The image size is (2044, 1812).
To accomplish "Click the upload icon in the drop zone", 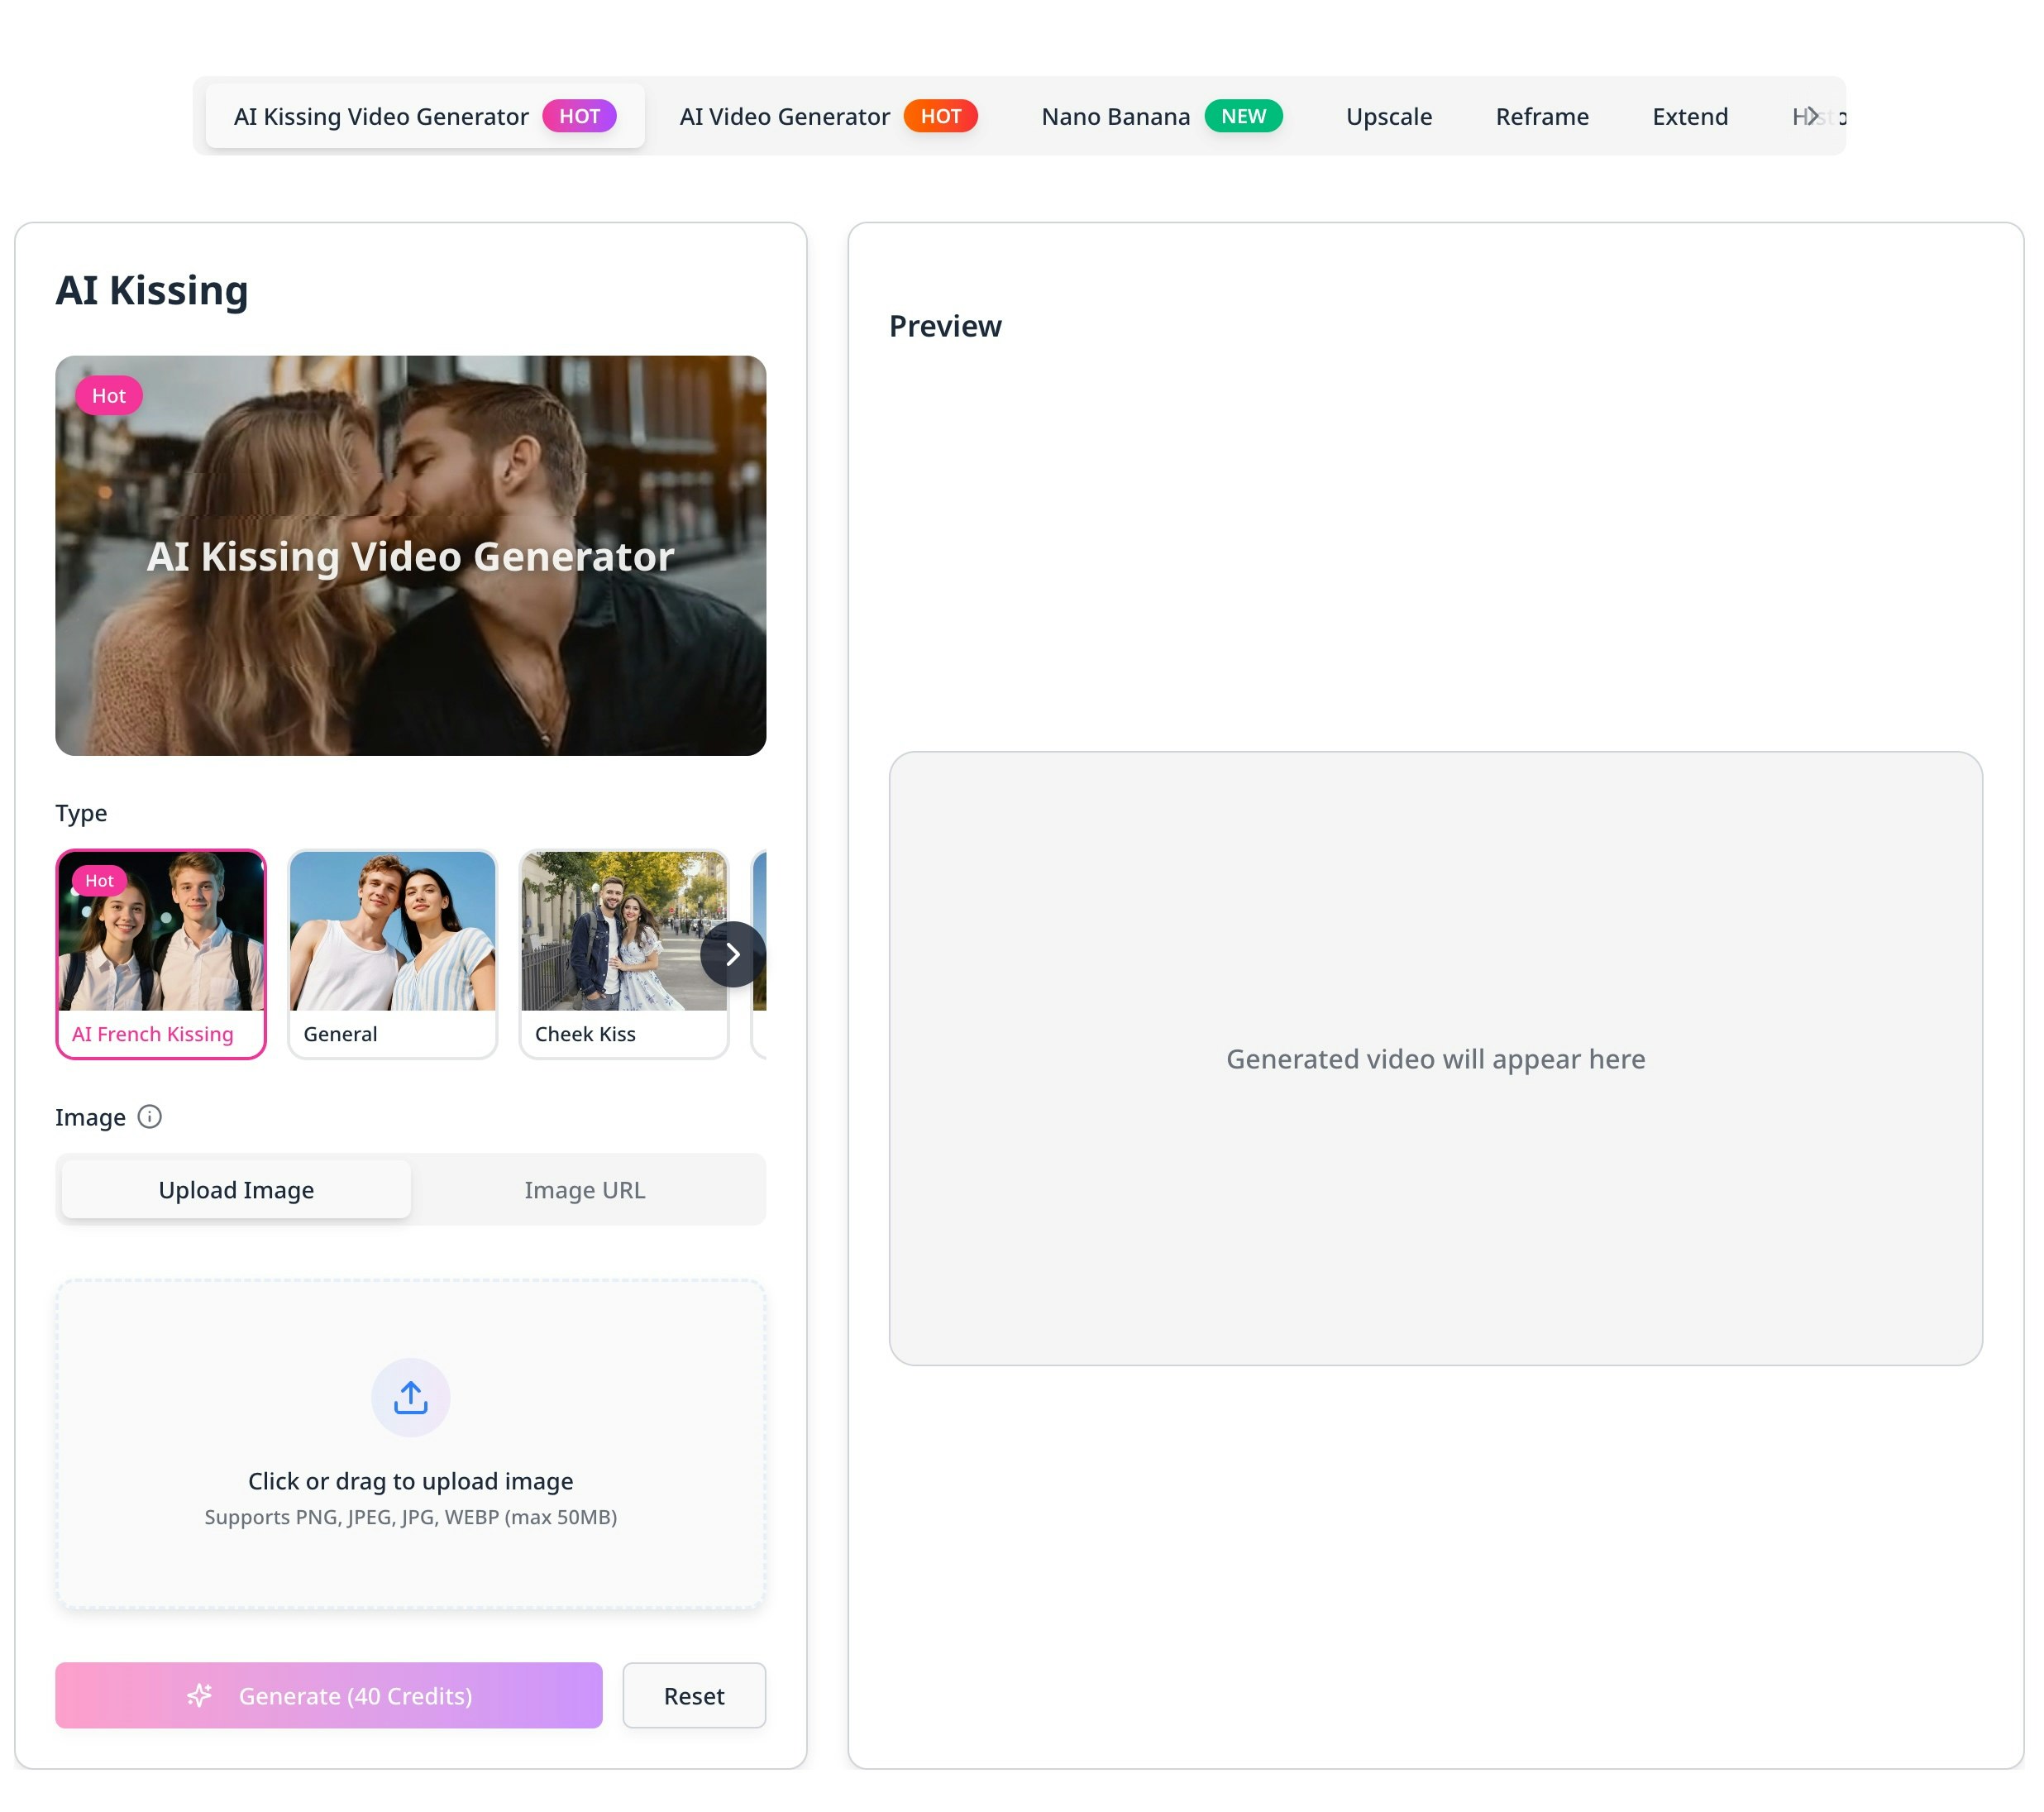I will pyautogui.click(x=410, y=1396).
